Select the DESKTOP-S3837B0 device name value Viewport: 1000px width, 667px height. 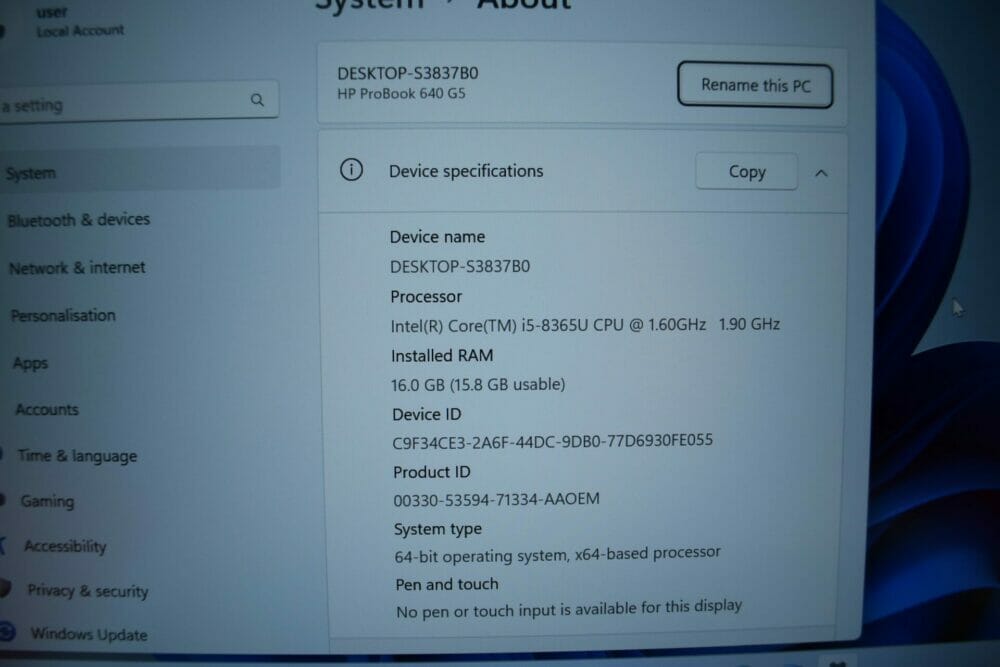click(460, 267)
